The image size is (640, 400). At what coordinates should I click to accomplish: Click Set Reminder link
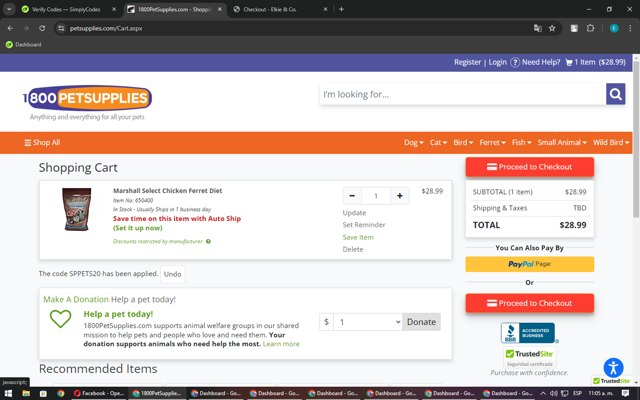364,225
